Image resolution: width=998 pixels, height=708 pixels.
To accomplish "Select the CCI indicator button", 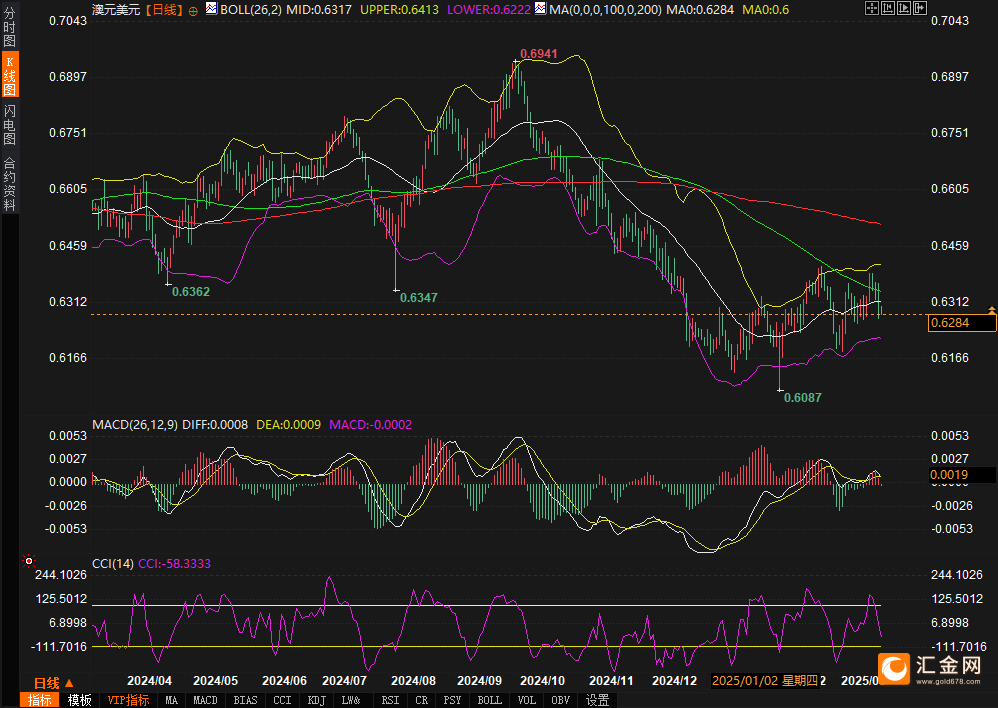I will pos(282,700).
